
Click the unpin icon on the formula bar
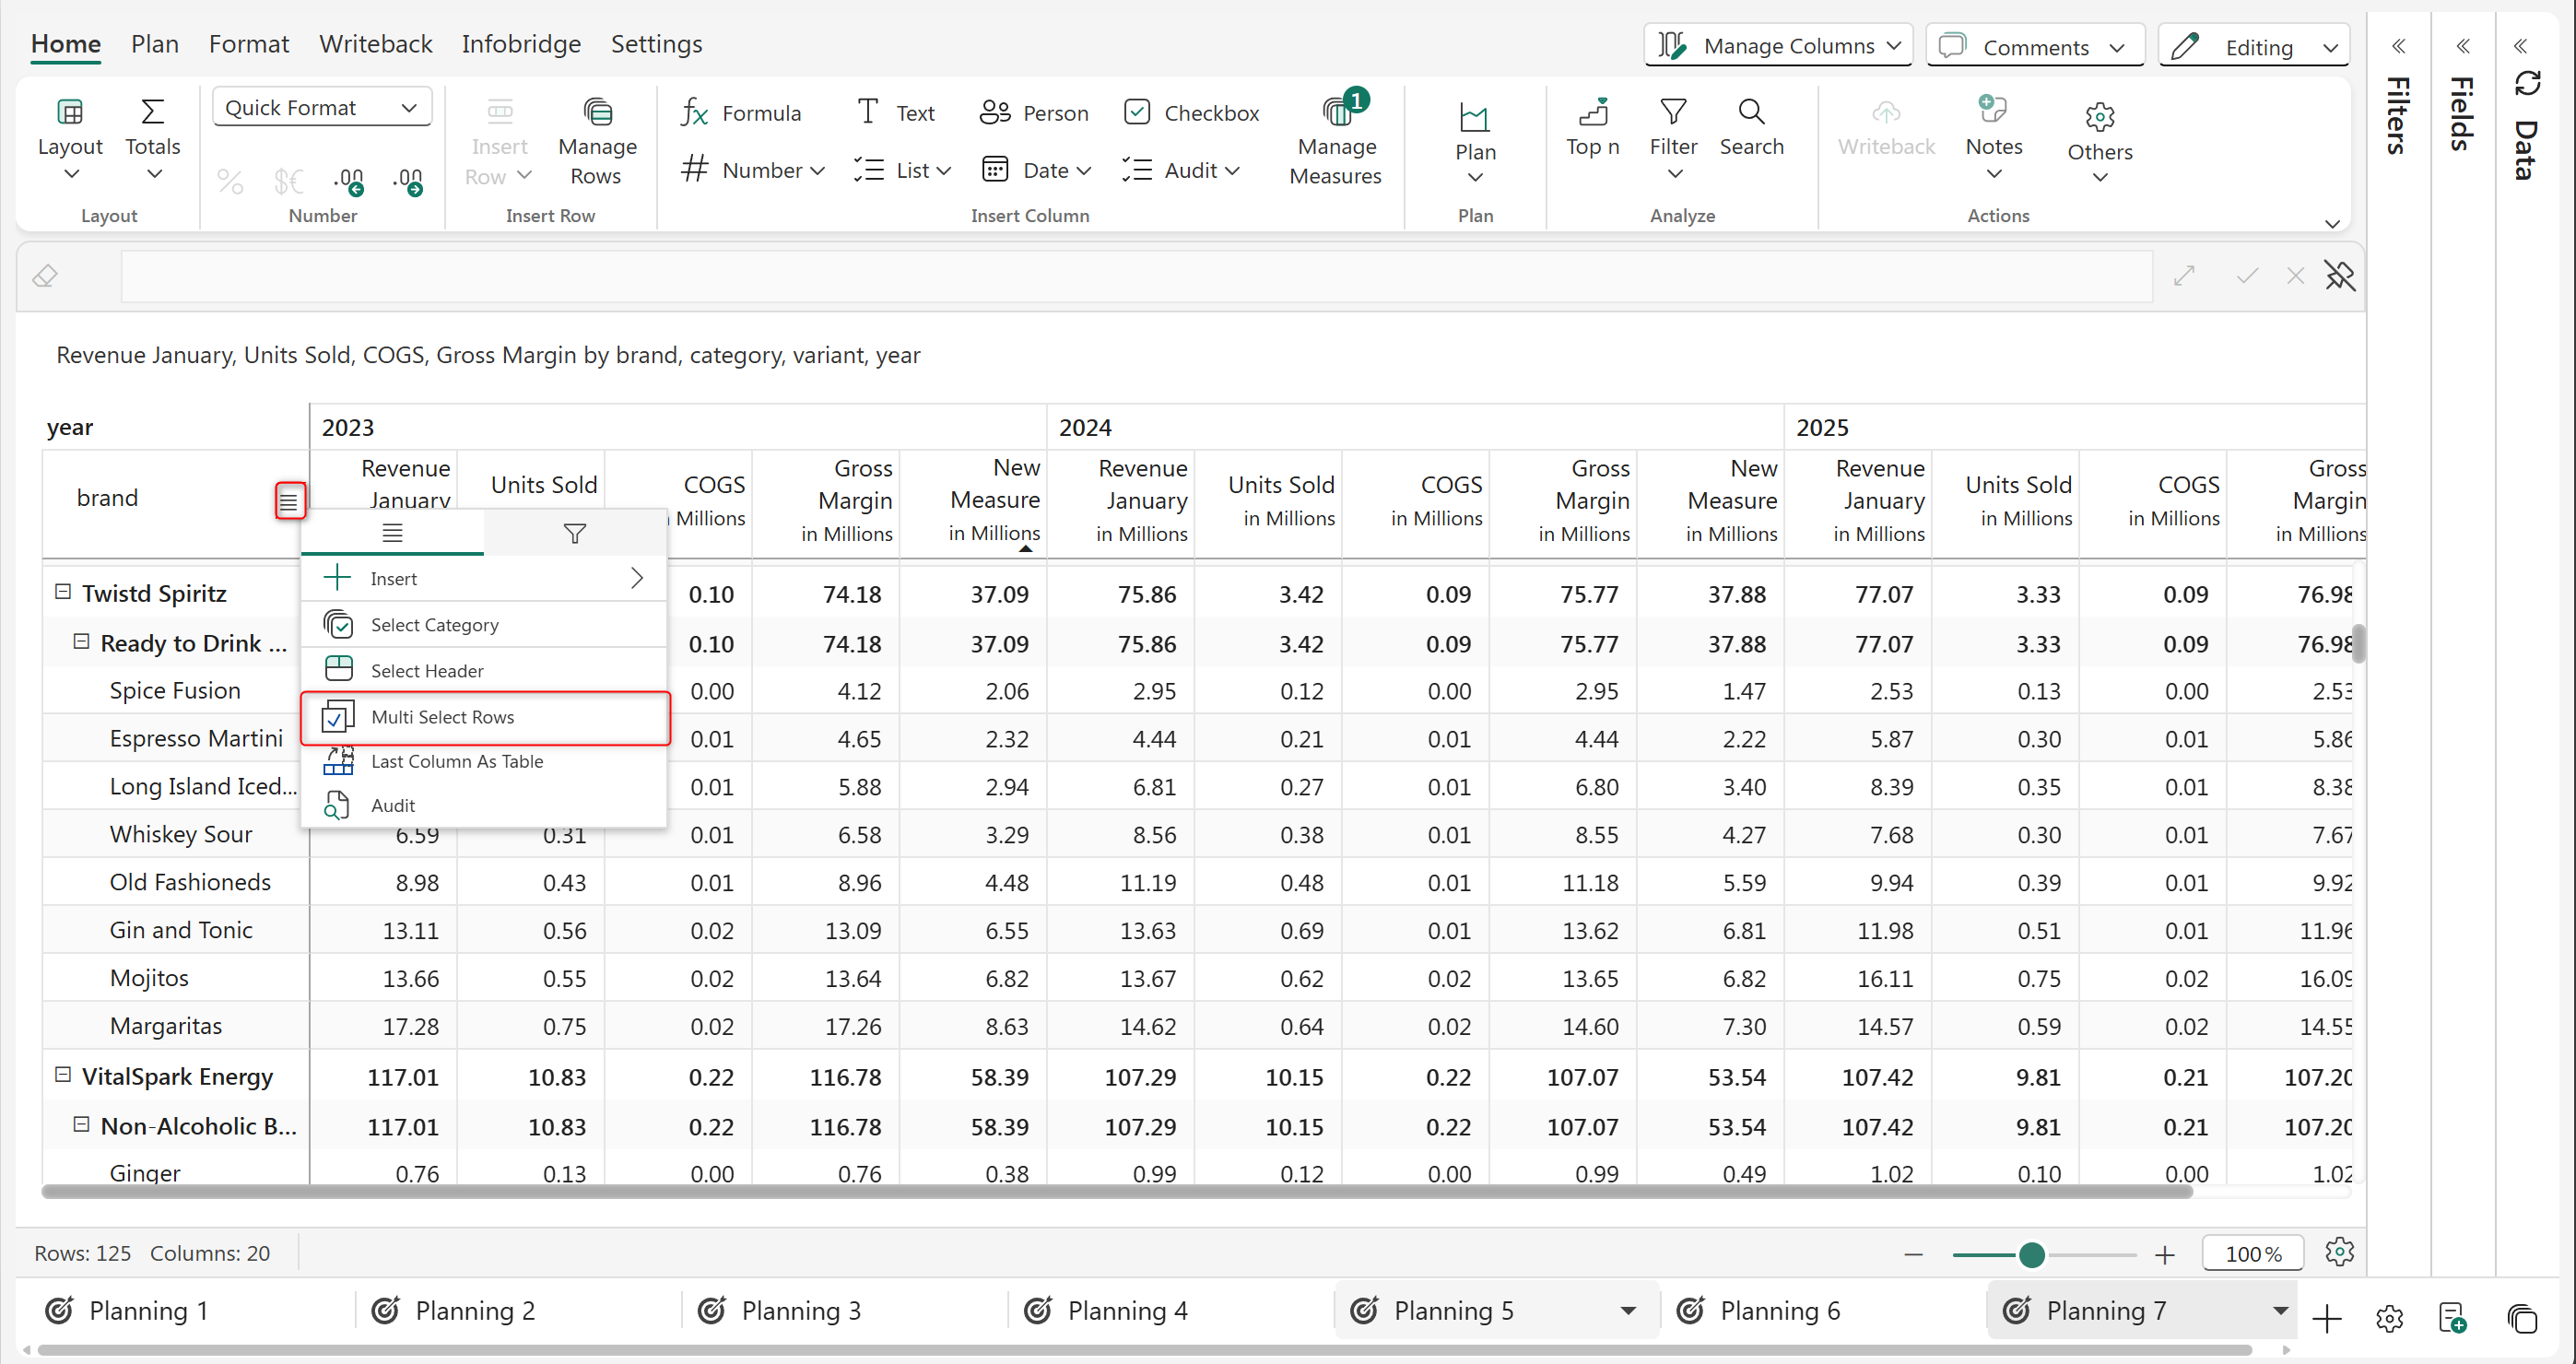pyautogui.click(x=2339, y=276)
